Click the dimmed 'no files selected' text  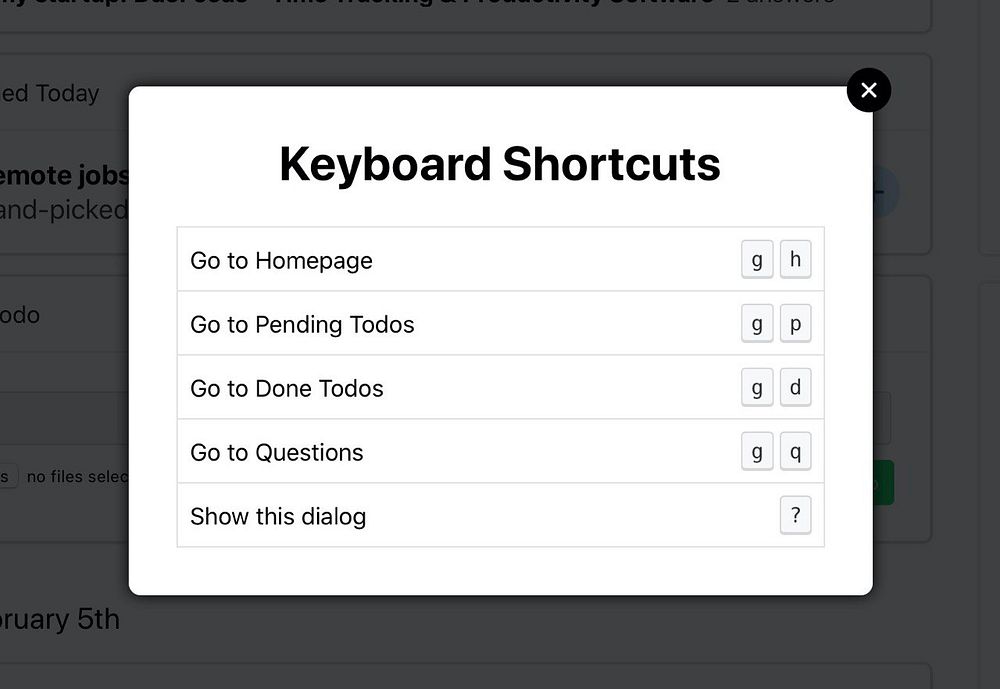(77, 477)
